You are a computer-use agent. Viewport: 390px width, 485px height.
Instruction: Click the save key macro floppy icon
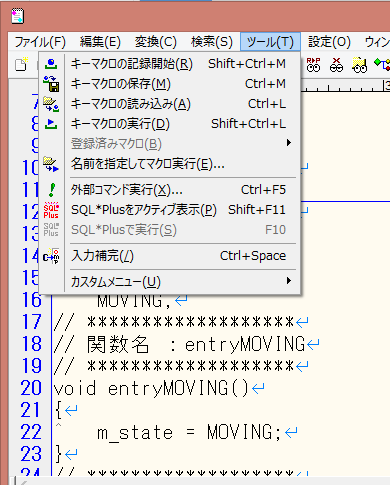[x=51, y=83]
